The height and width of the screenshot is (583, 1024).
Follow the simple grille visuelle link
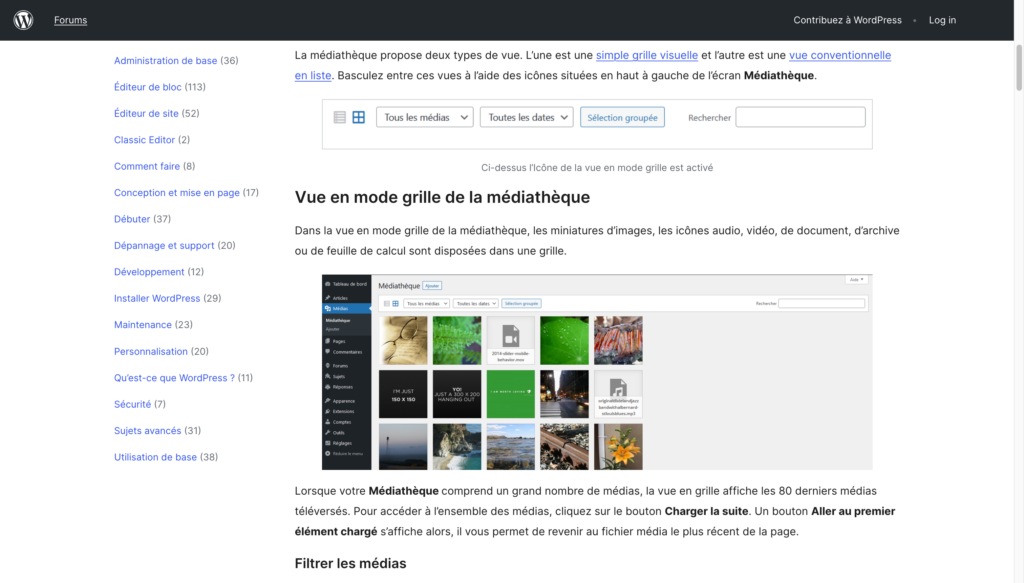[x=647, y=55]
